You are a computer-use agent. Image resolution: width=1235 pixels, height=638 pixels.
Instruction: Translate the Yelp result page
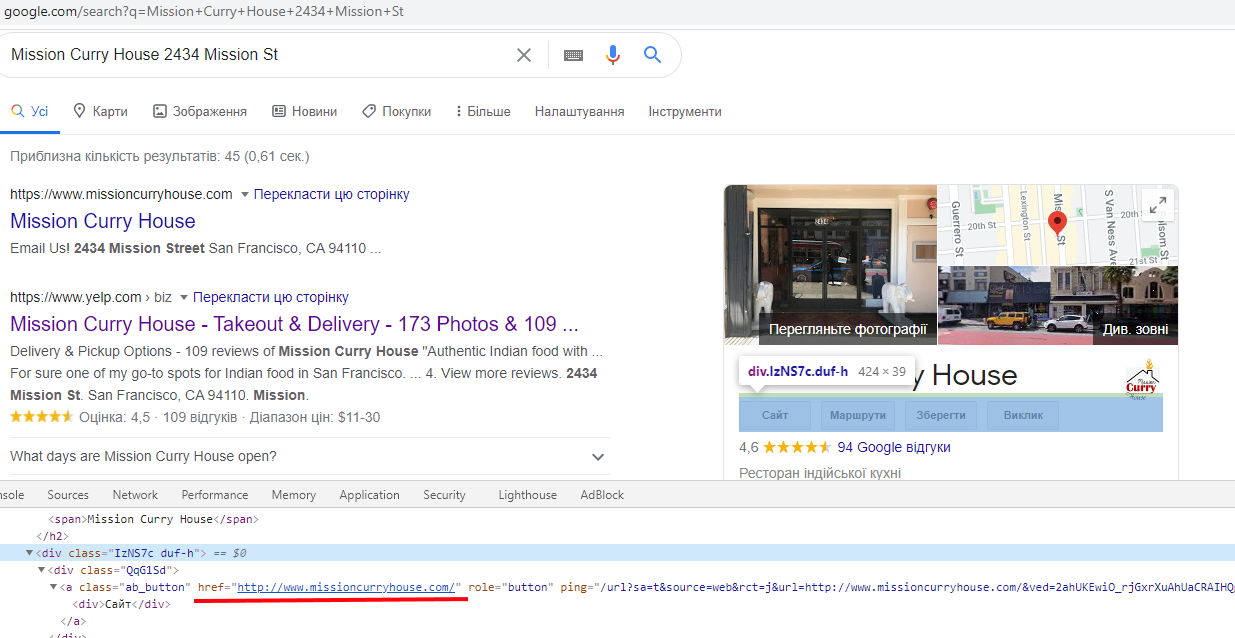(x=271, y=297)
